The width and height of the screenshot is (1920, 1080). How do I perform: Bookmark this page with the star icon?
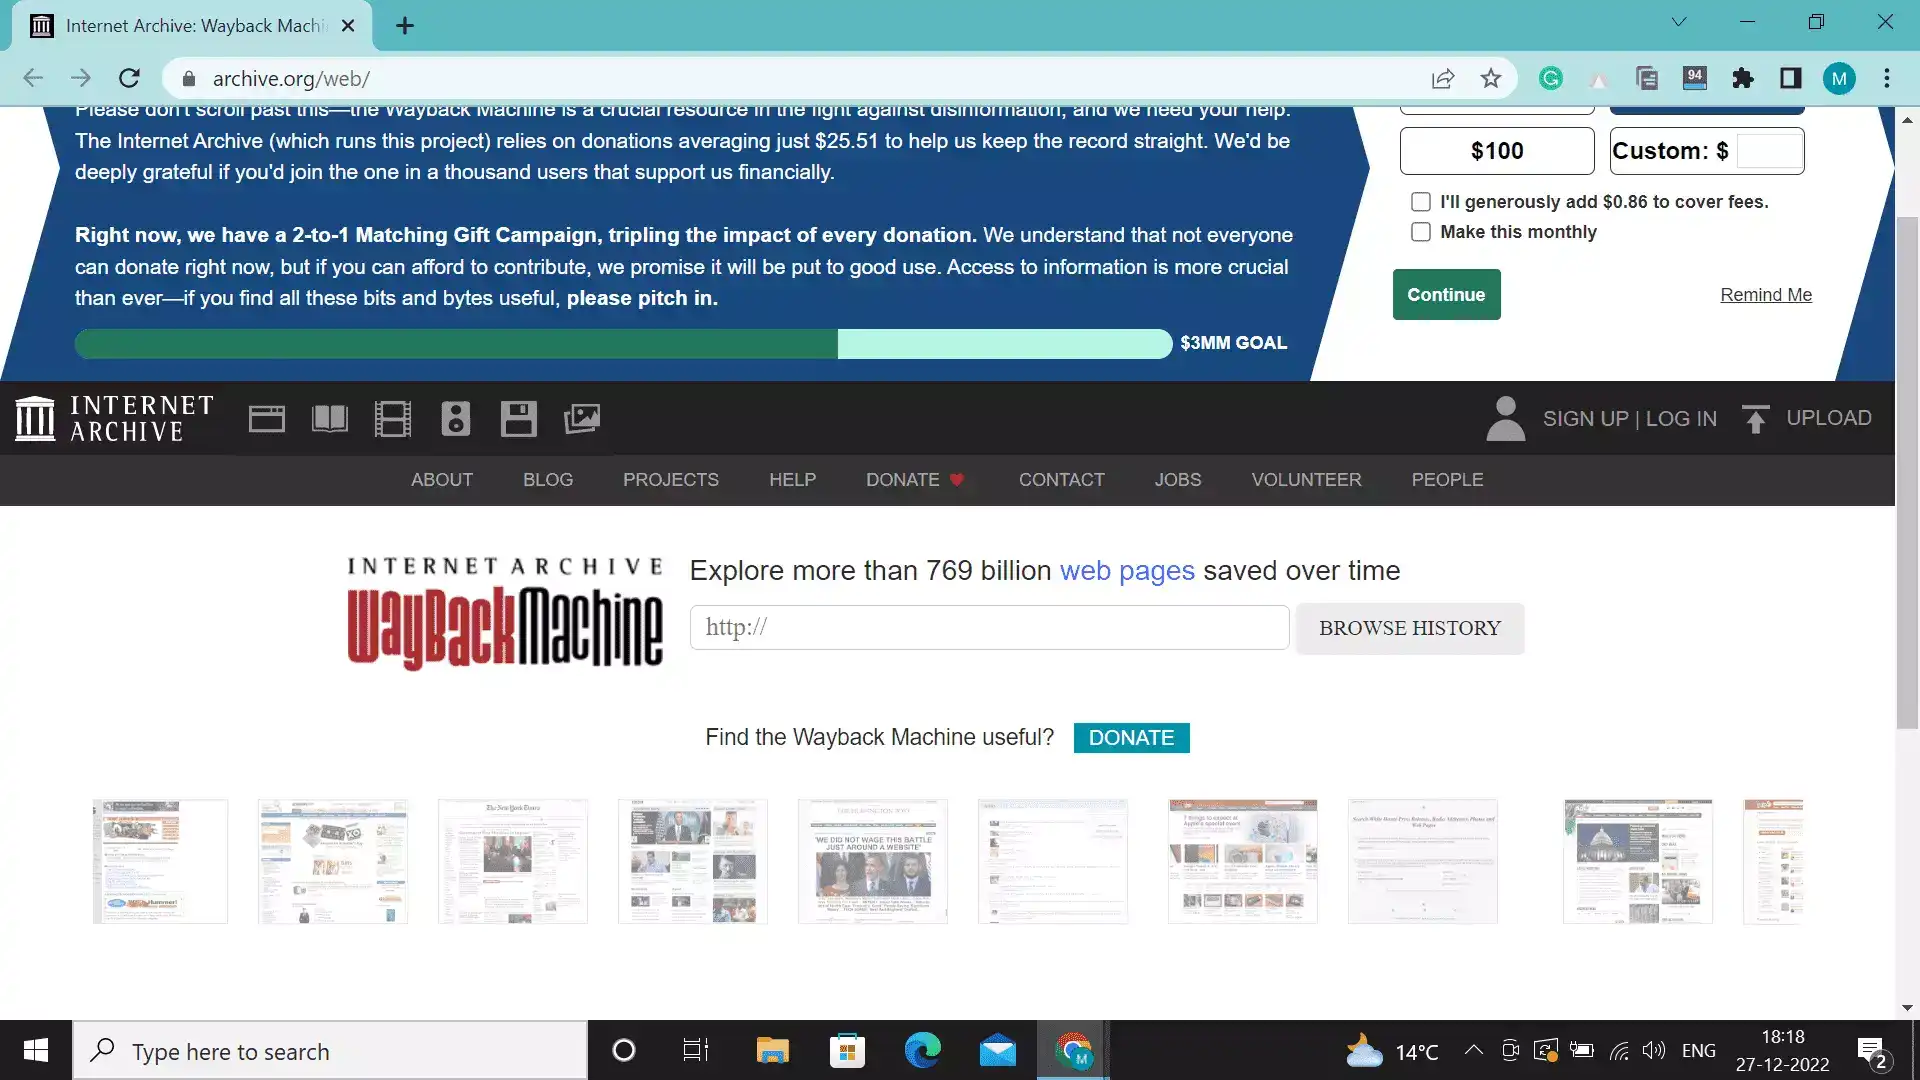(1491, 79)
